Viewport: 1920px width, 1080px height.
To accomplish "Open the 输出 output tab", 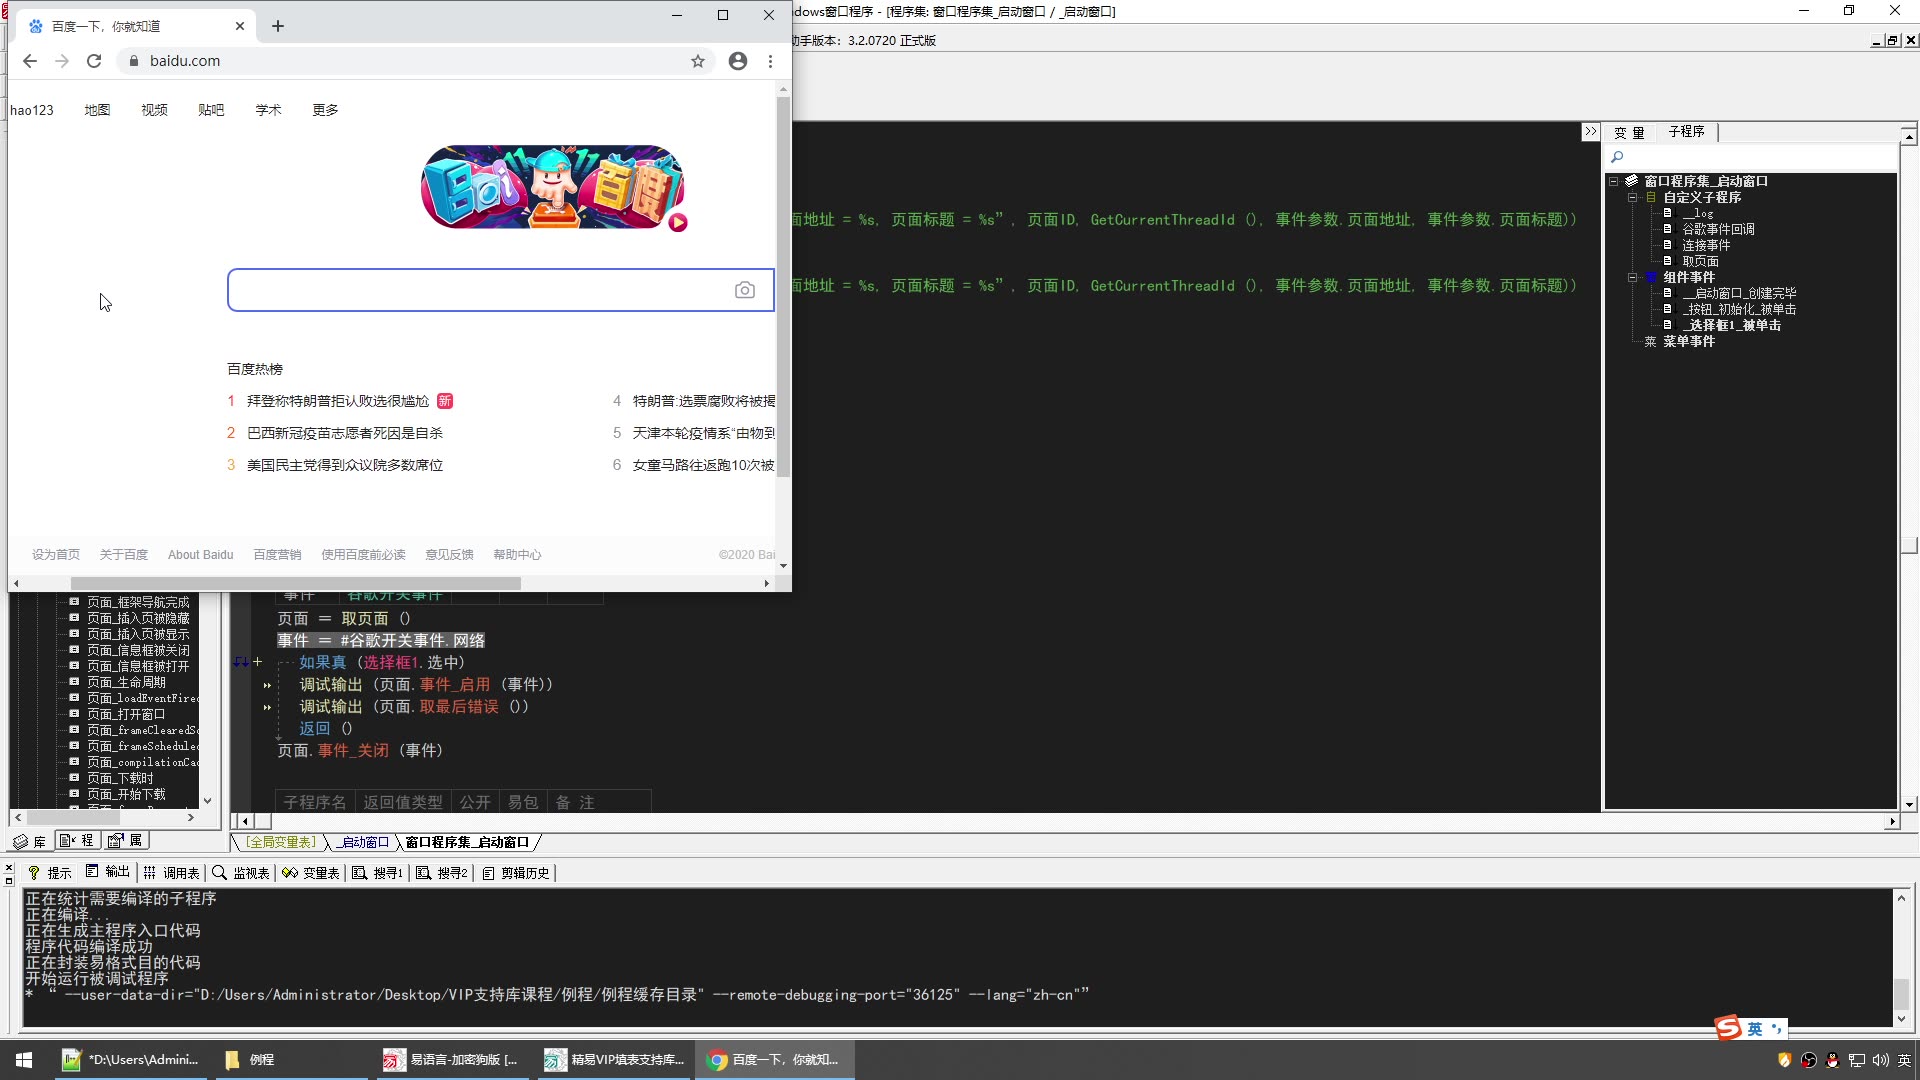I will (x=108, y=873).
